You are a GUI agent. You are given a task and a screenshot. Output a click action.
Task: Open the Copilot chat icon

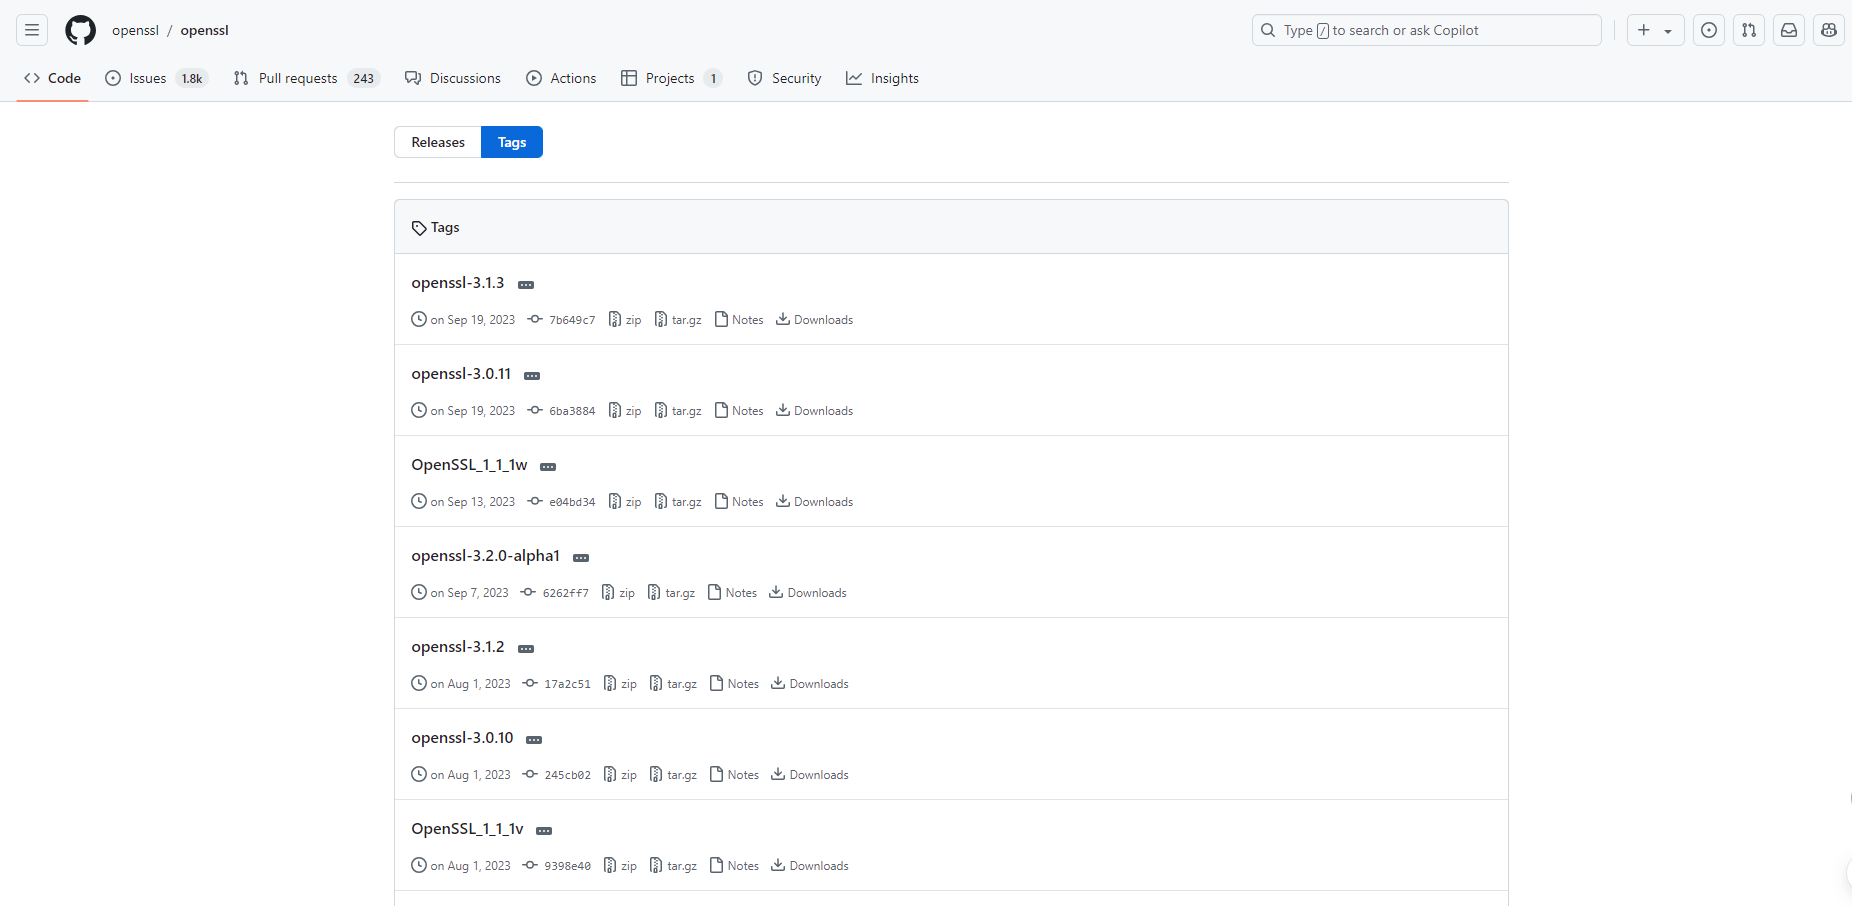[x=1829, y=30]
